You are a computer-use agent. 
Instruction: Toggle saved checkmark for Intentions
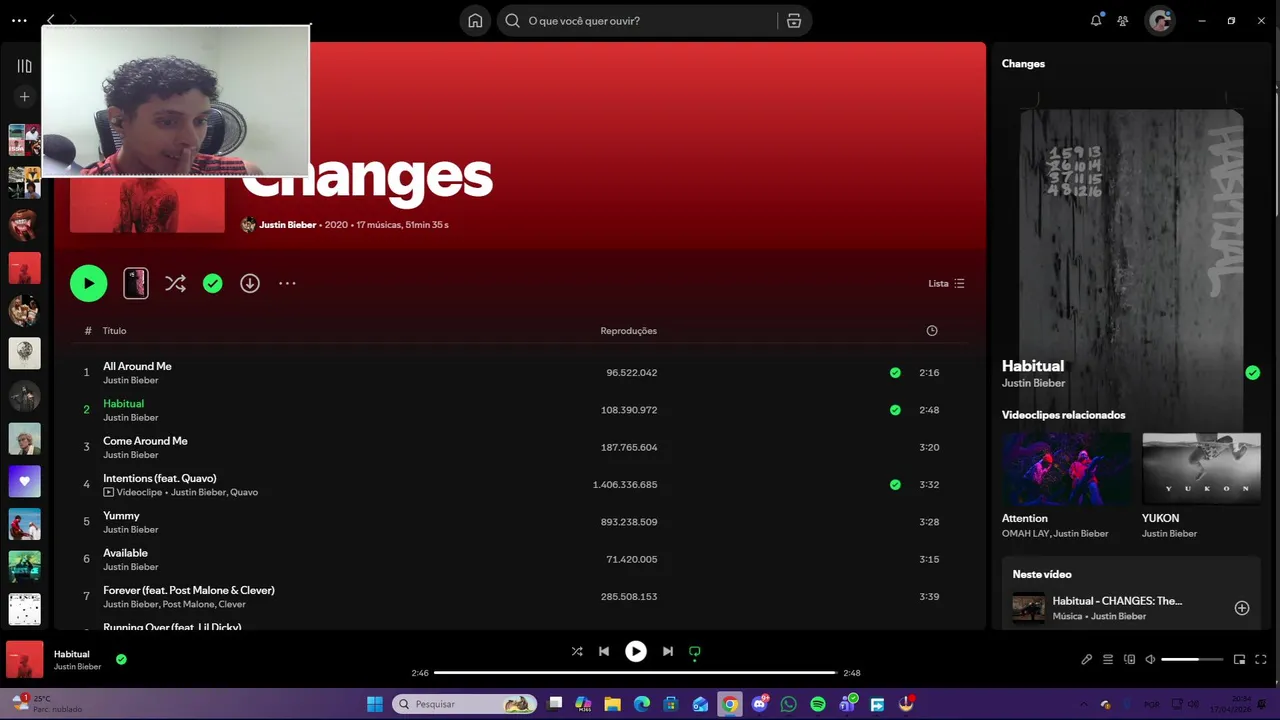(895, 485)
